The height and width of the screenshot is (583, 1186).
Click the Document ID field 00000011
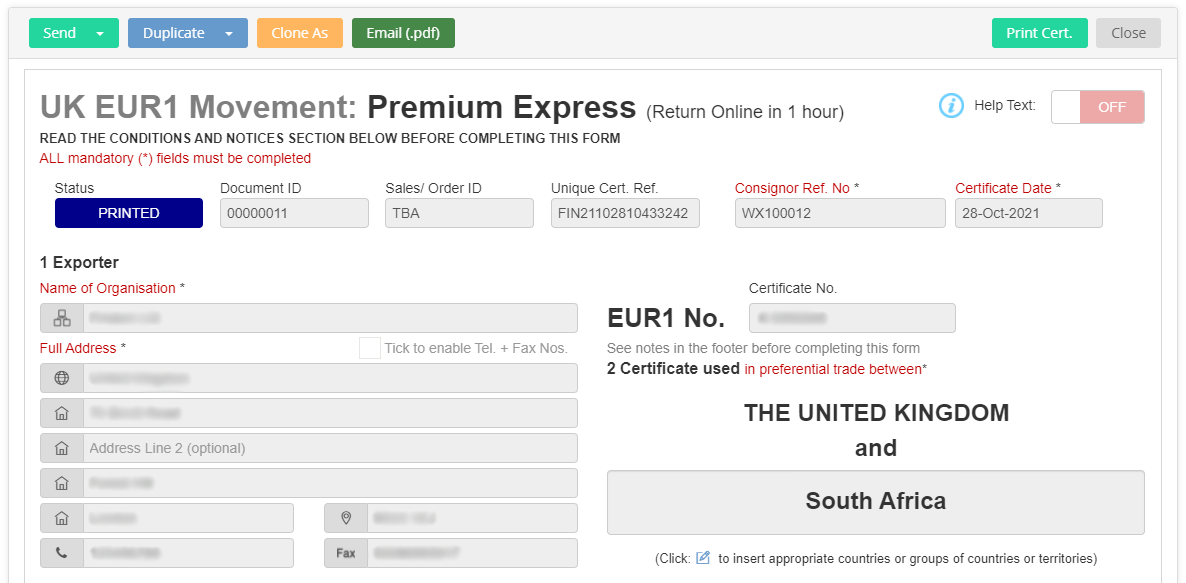(294, 213)
